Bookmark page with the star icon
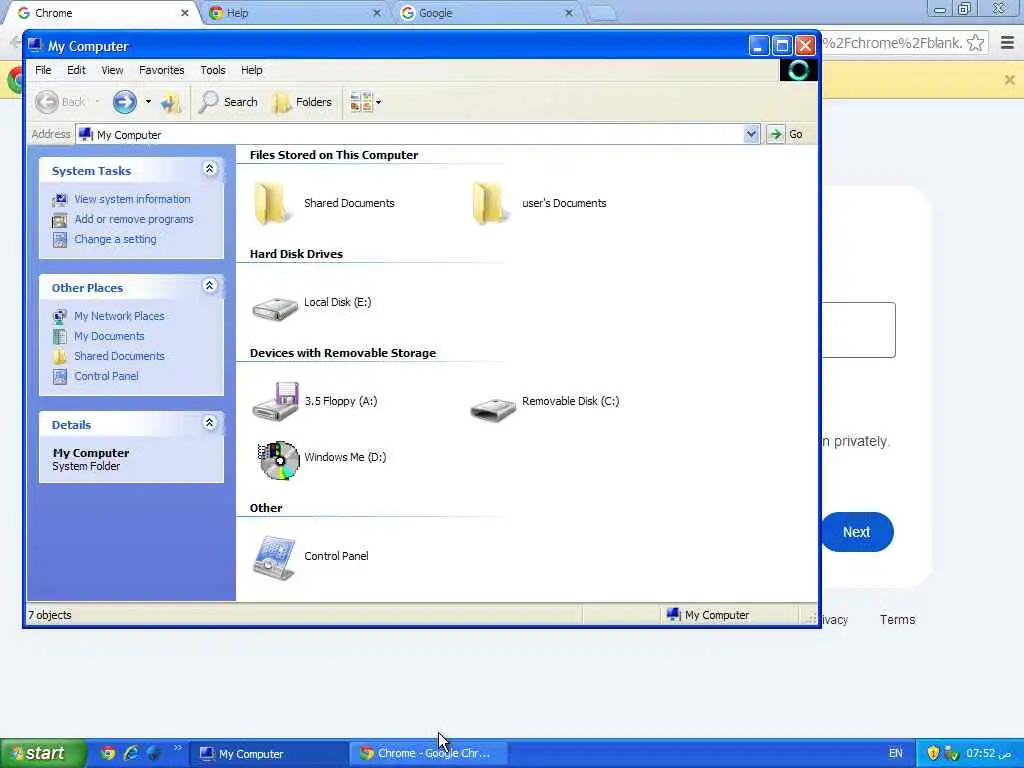This screenshot has width=1024, height=768. [976, 43]
